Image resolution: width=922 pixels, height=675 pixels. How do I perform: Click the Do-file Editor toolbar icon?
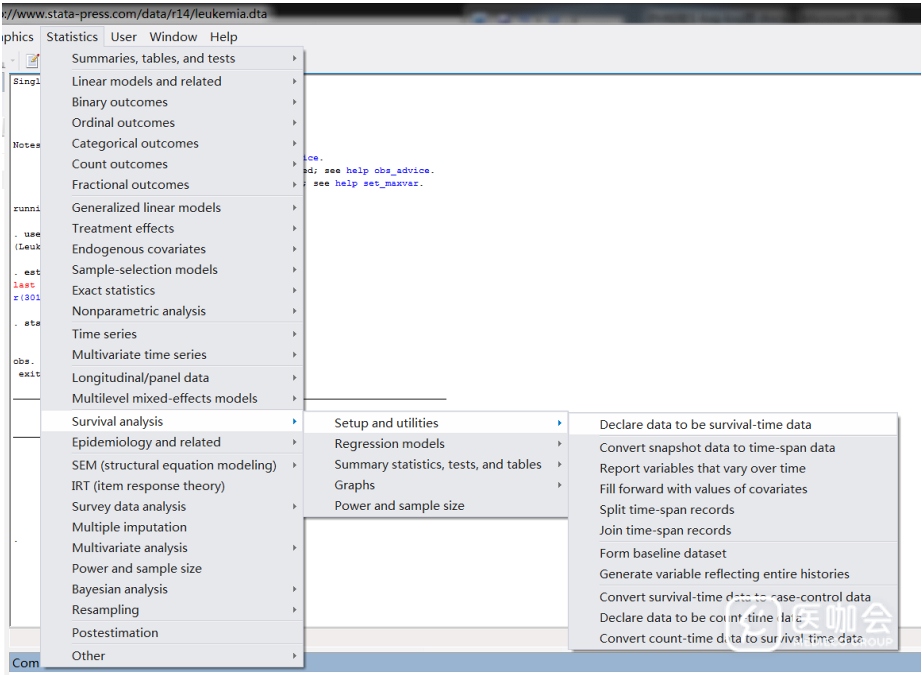(x=32, y=61)
